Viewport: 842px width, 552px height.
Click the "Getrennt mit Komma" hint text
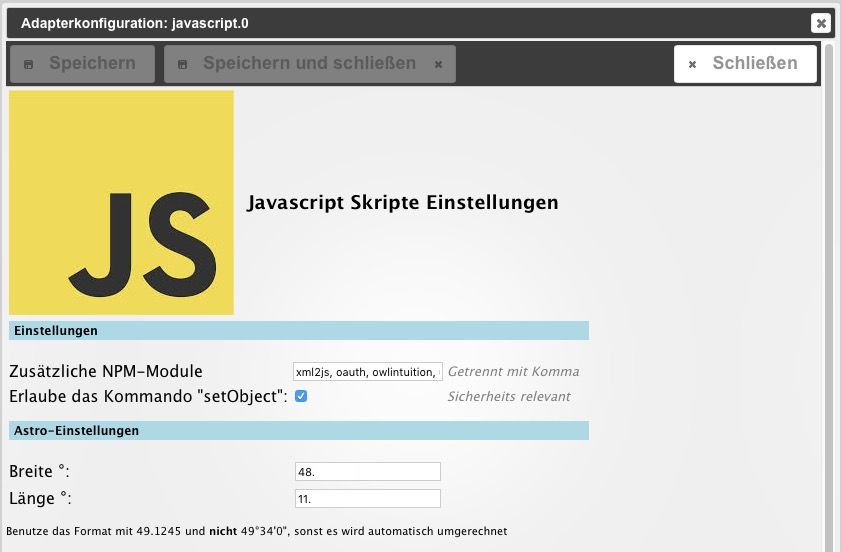pyautogui.click(x=513, y=372)
